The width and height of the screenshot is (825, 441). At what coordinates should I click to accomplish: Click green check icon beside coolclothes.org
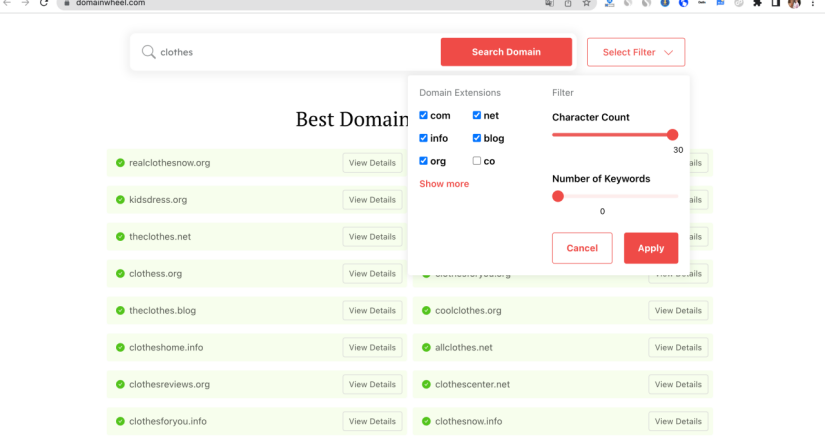click(426, 311)
